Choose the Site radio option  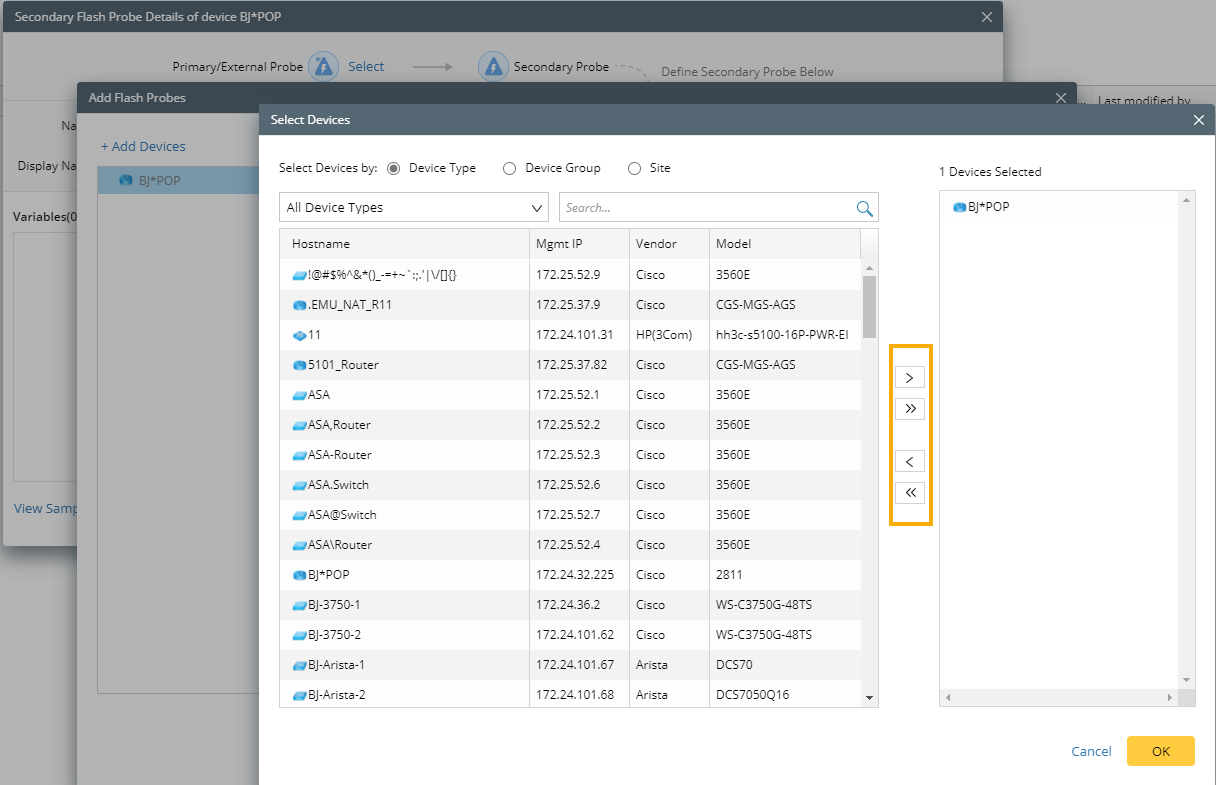634,169
